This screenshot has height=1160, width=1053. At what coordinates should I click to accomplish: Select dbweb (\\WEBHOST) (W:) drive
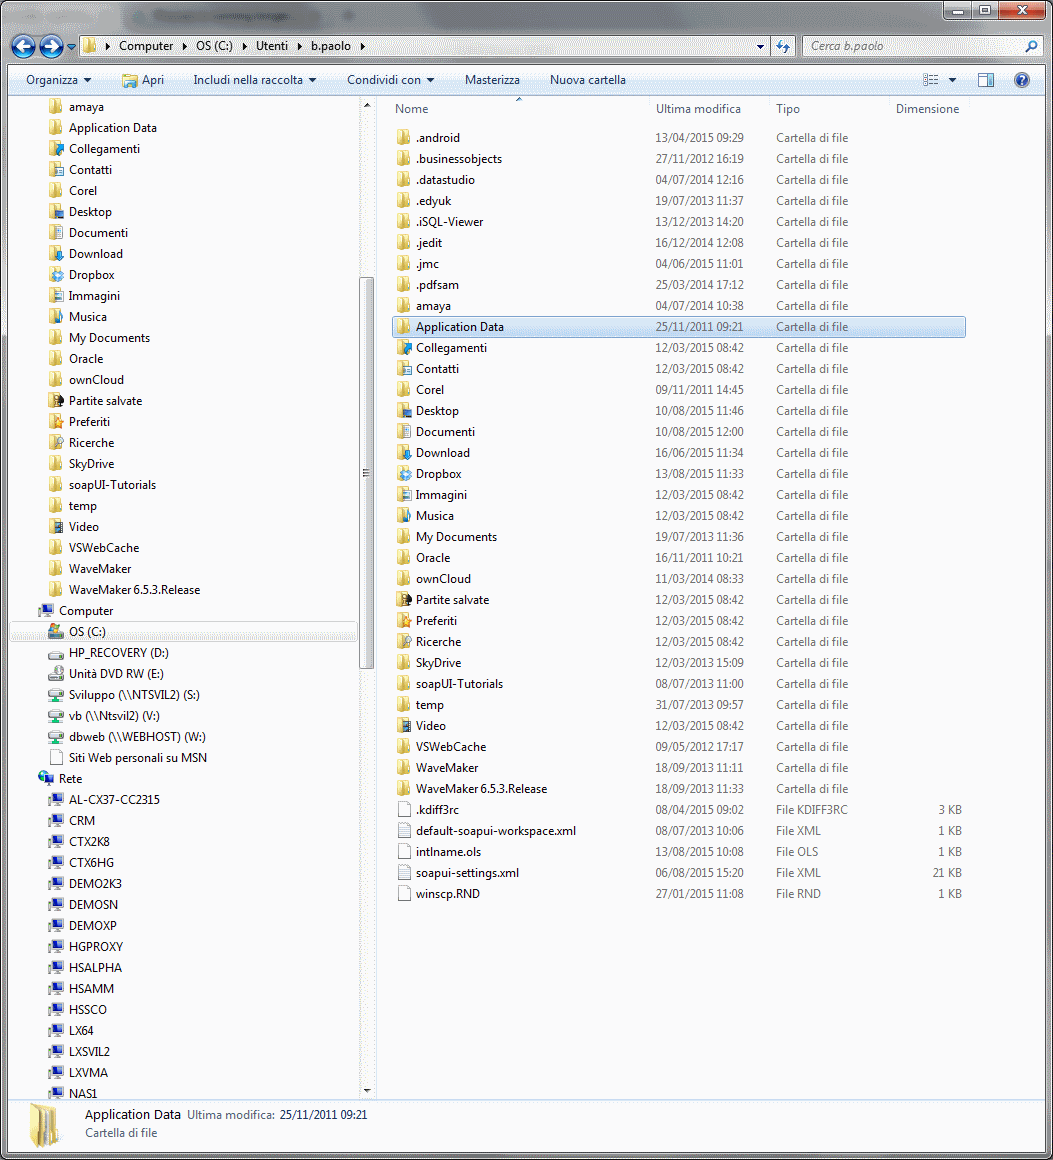137,737
